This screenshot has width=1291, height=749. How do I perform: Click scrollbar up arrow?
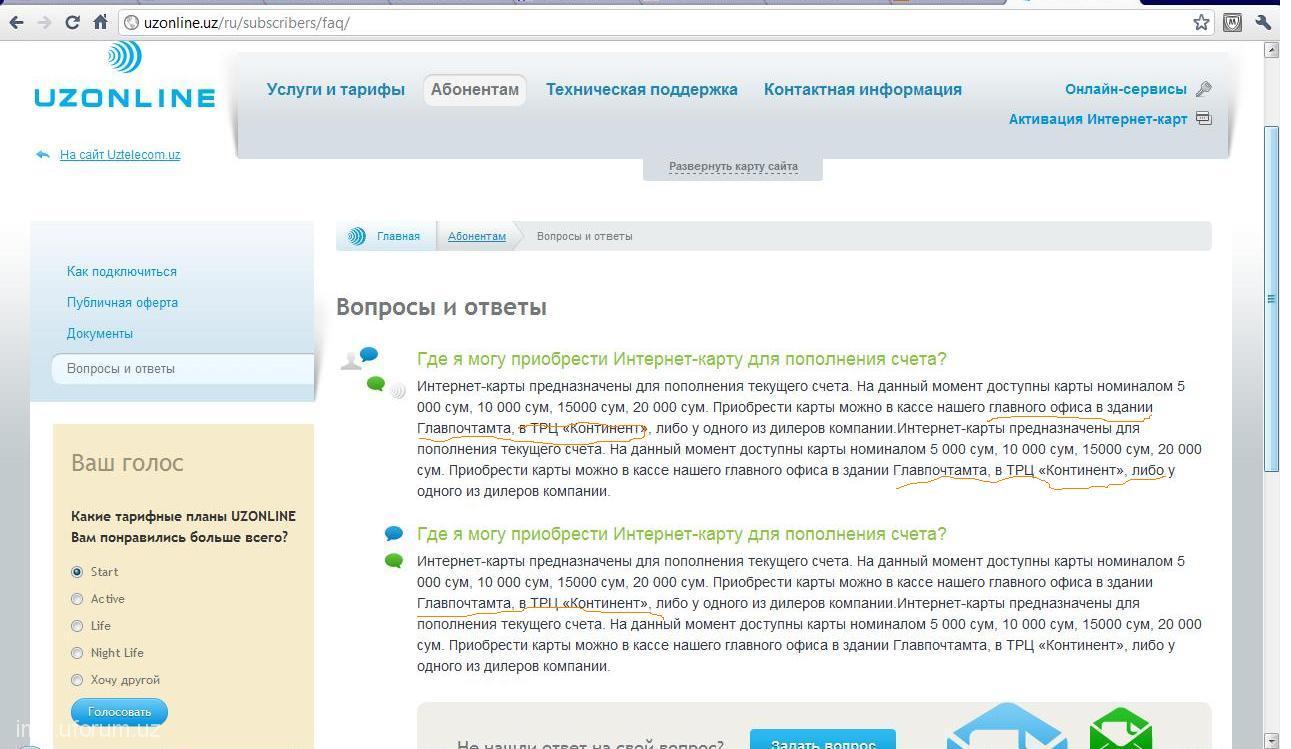coord(1272,49)
